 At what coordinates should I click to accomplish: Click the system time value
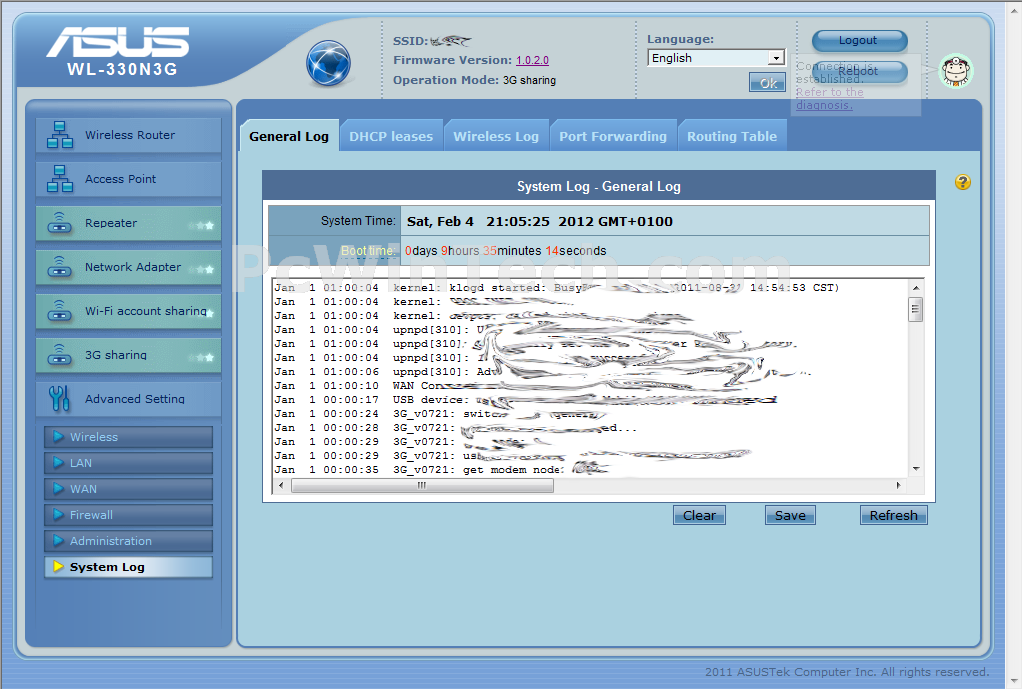coord(540,221)
